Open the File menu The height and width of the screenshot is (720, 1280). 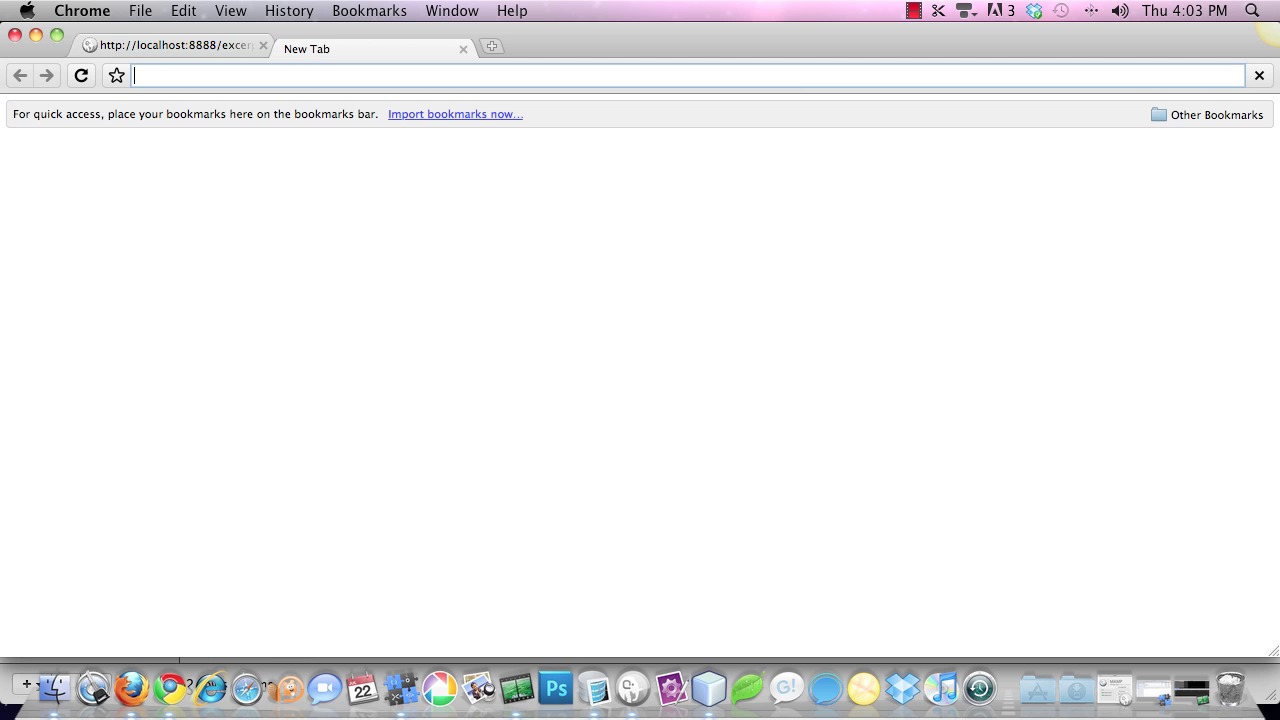point(140,11)
